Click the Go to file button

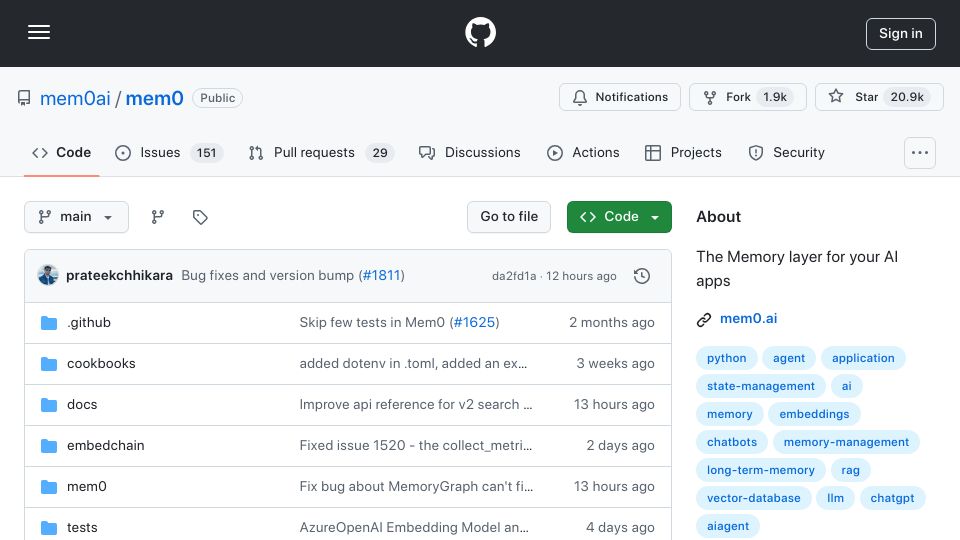509,217
